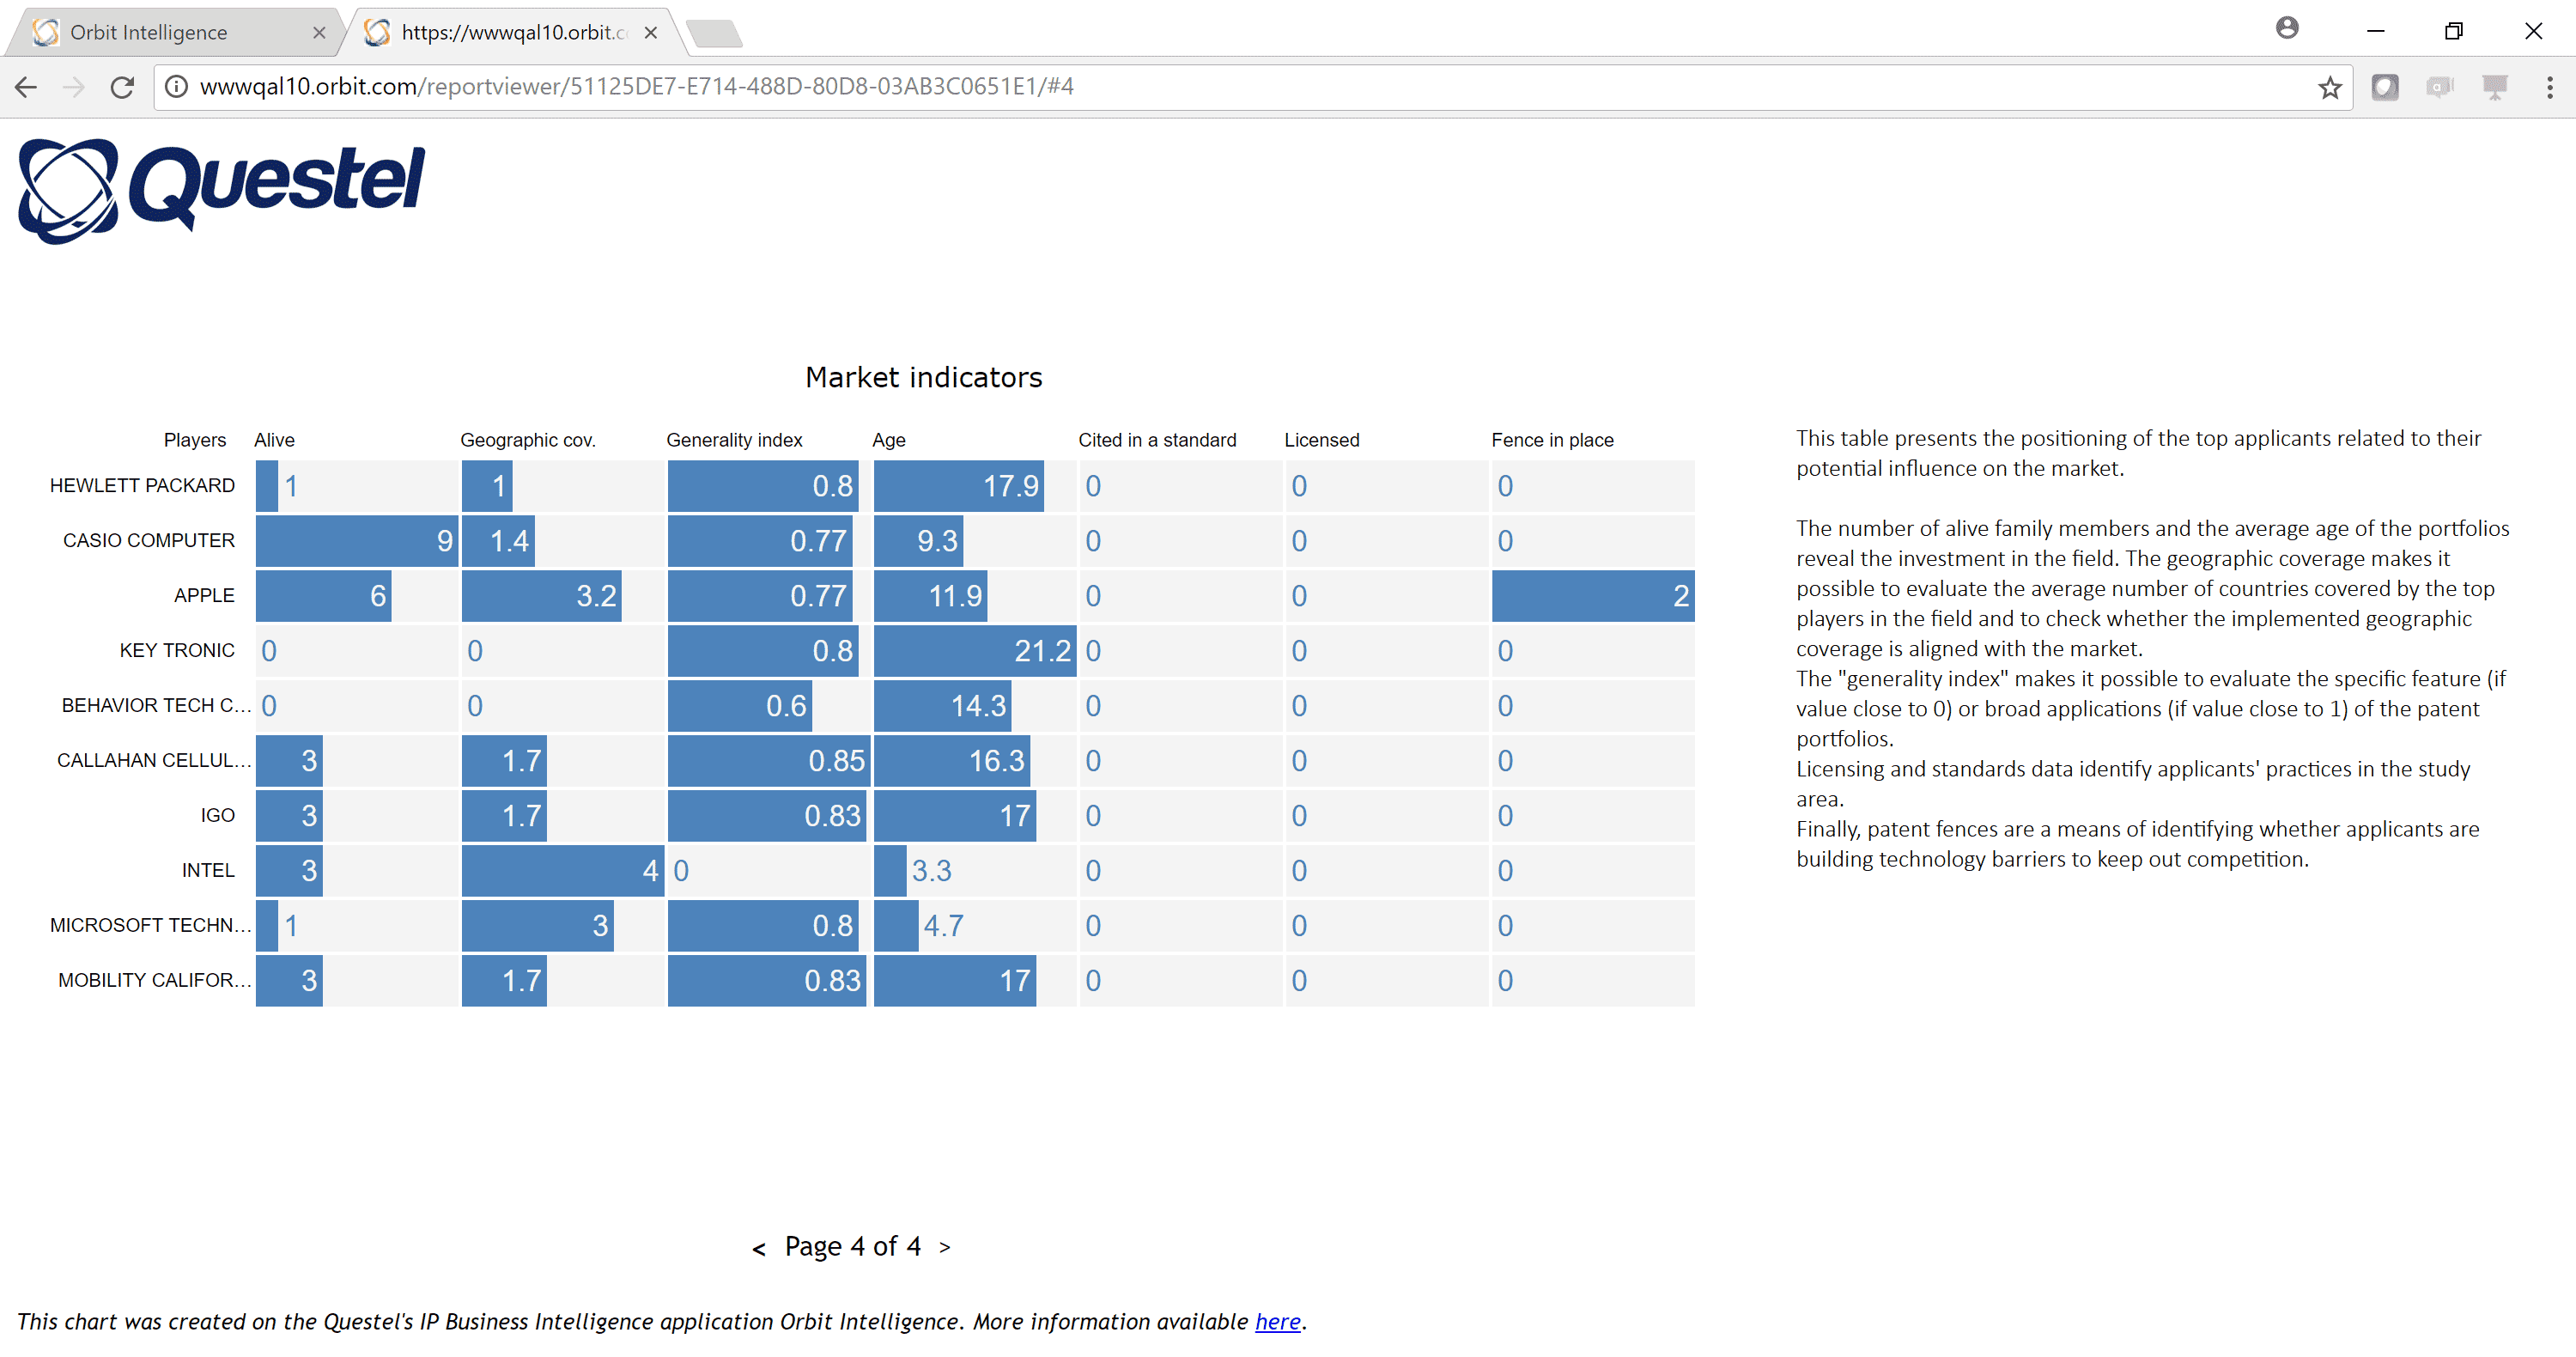Click the browser settings menu icon
The height and width of the screenshot is (1357, 2576).
(x=2550, y=87)
